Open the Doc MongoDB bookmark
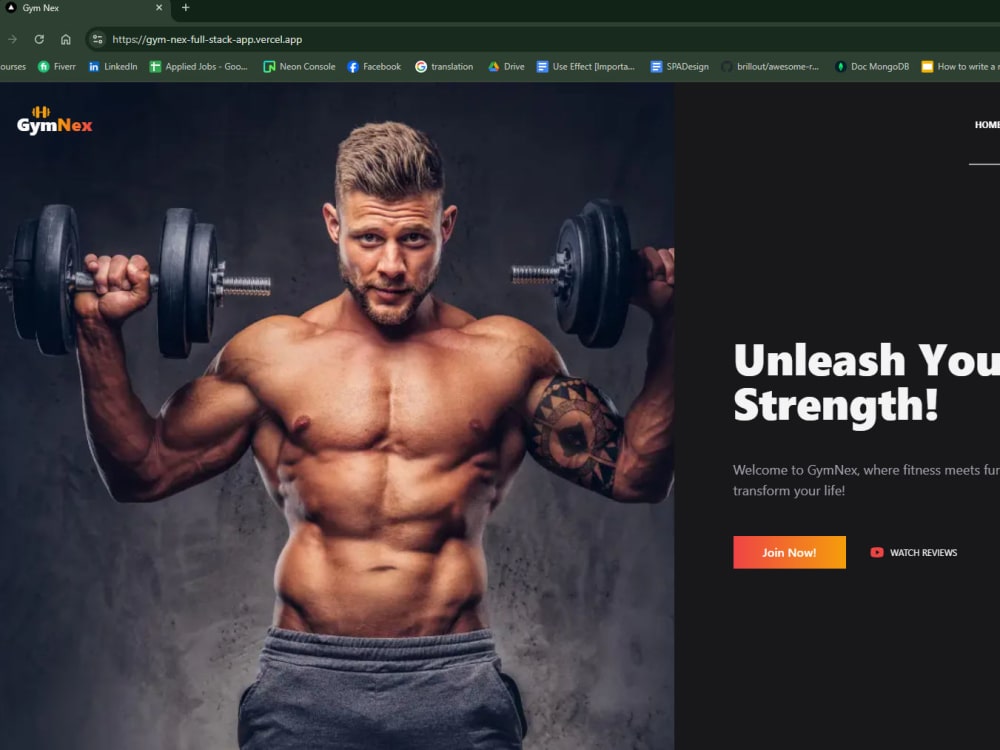Viewport: 1000px width, 750px height. (872, 66)
